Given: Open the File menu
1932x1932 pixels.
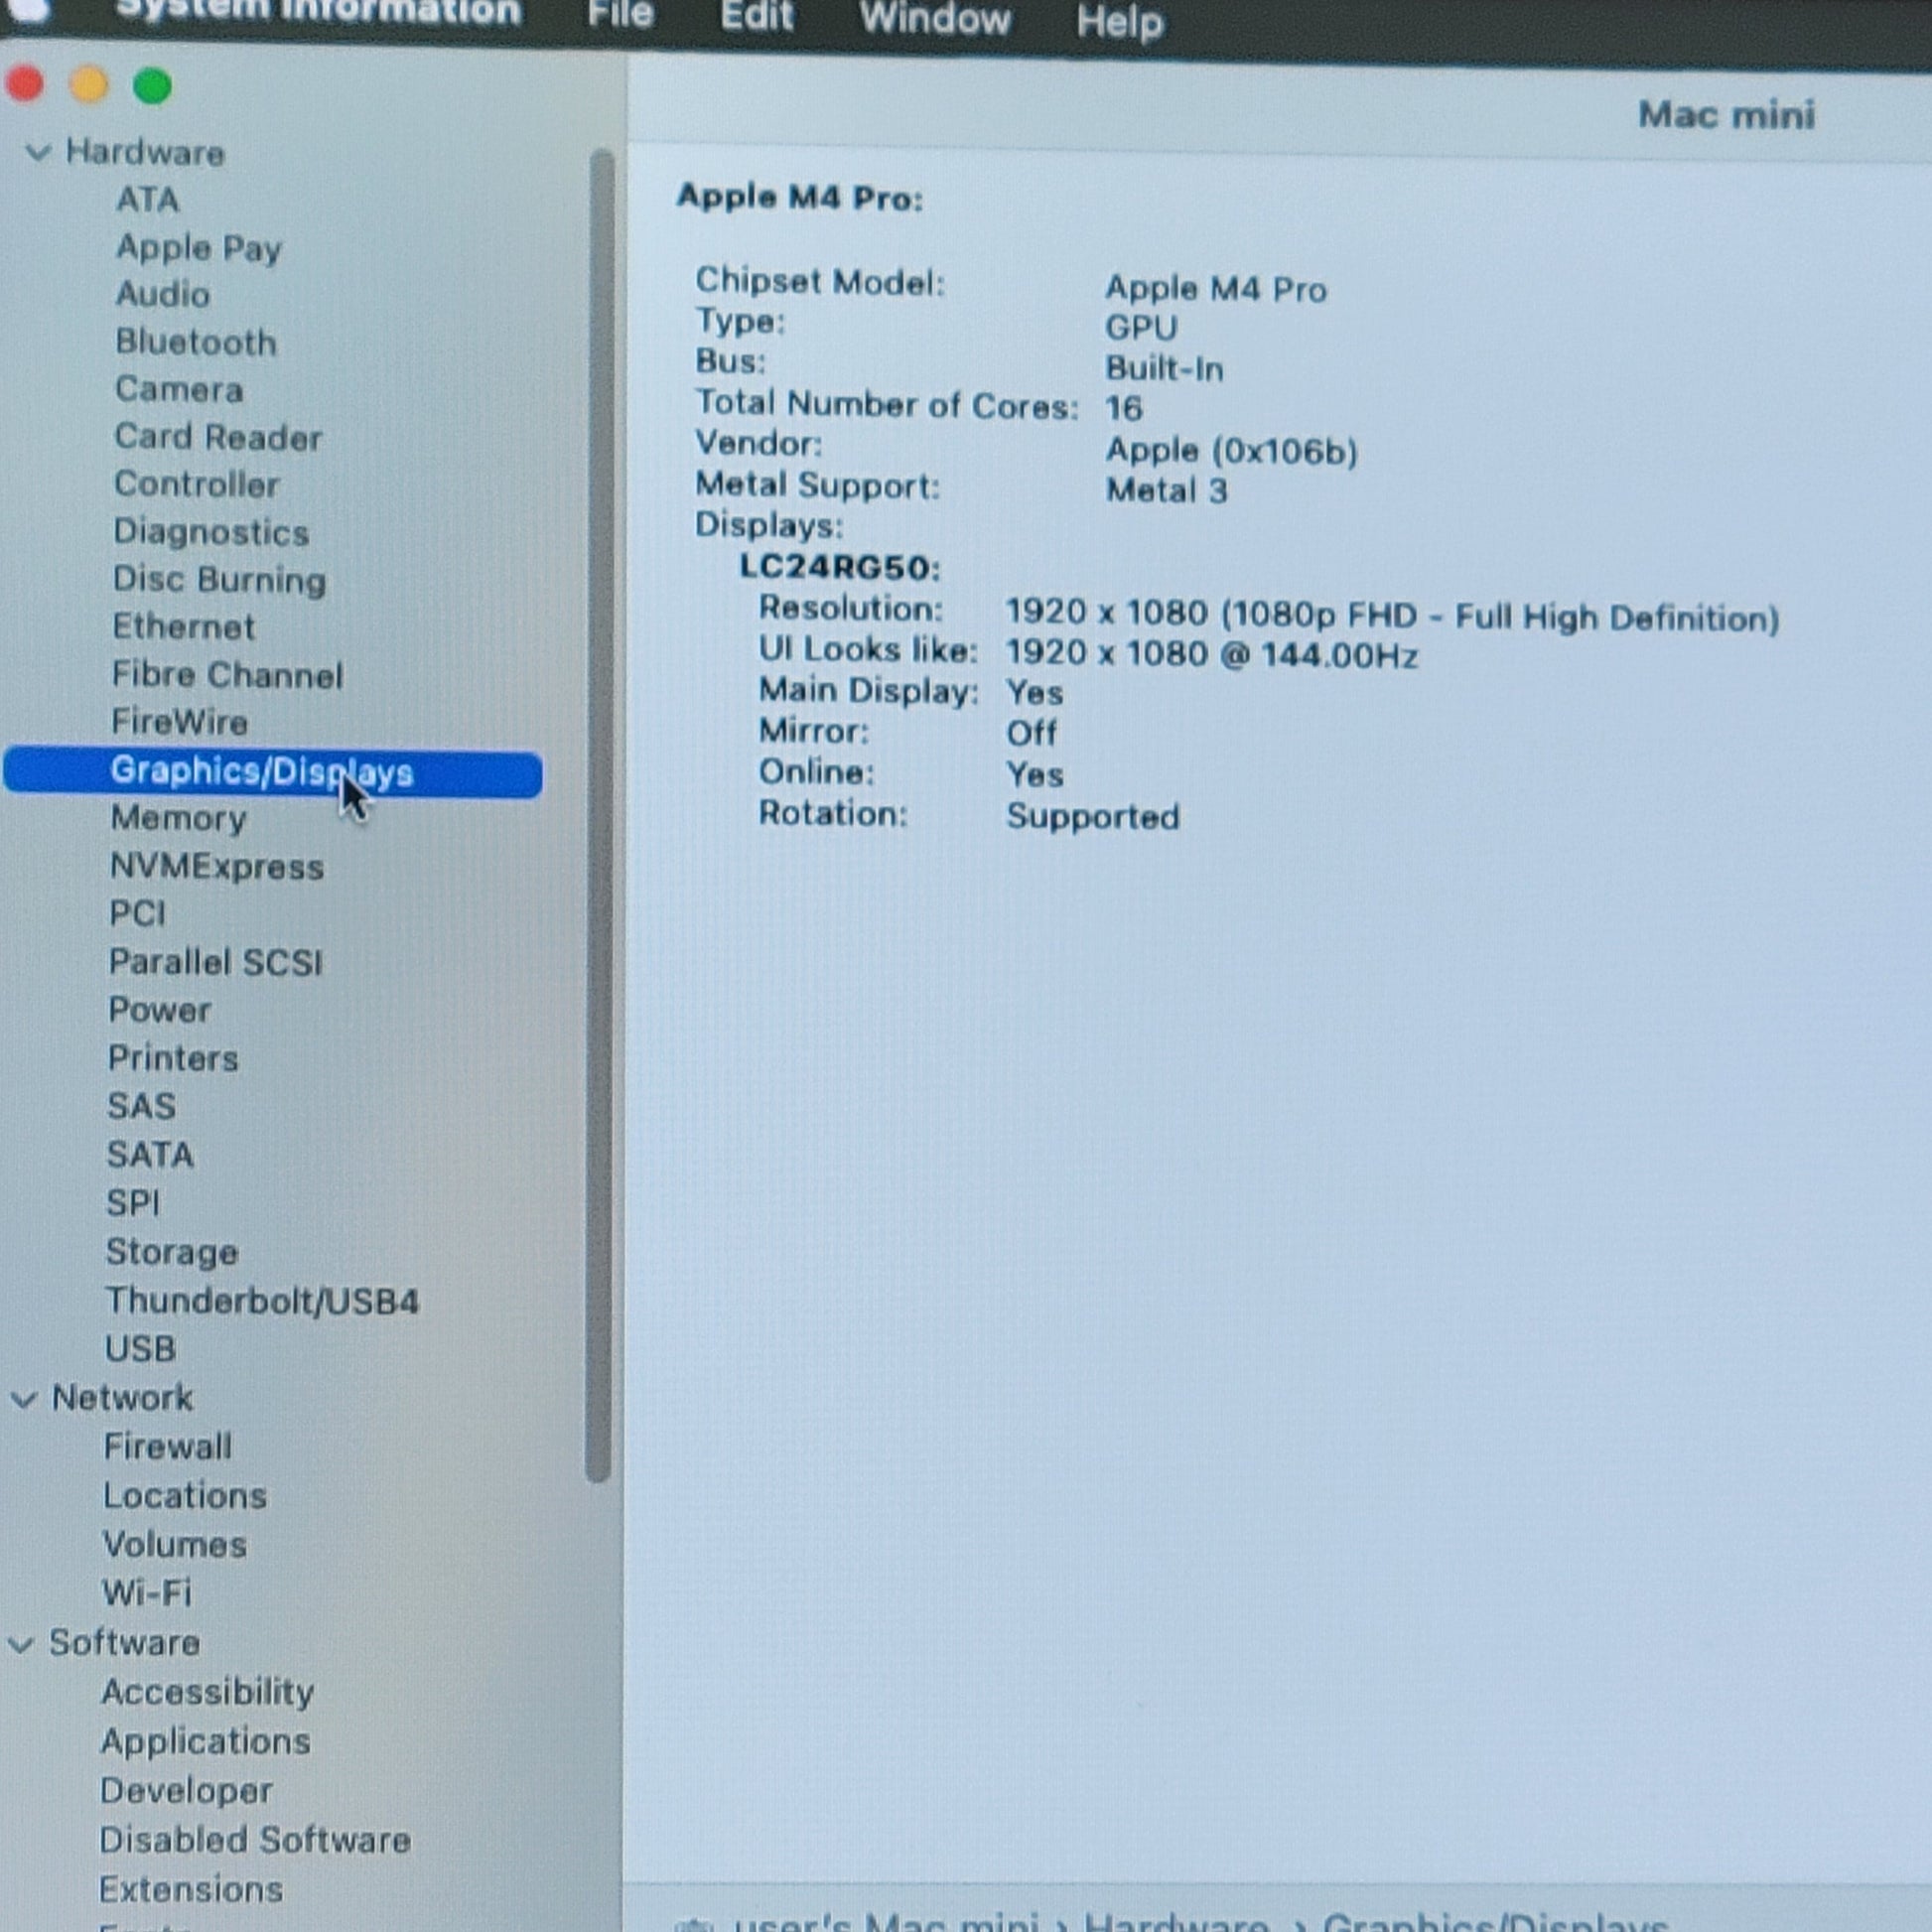Looking at the screenshot, I should [x=620, y=14].
